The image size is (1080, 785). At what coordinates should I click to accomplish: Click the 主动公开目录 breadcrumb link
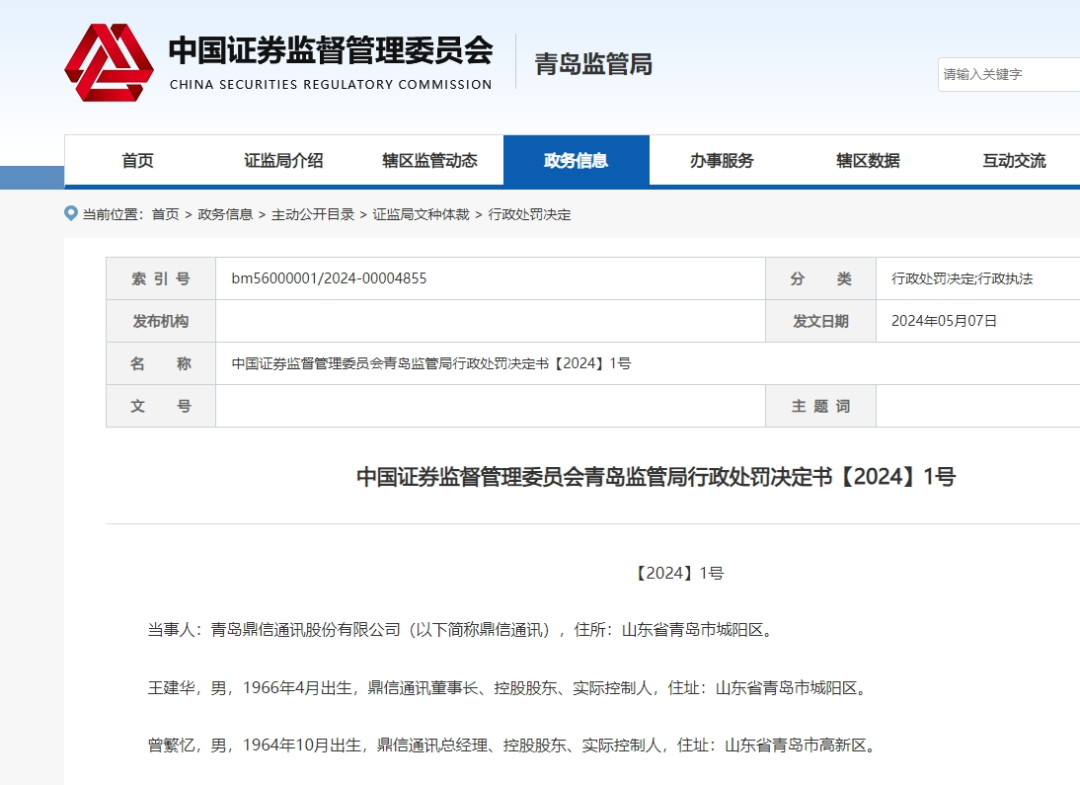click(x=313, y=214)
